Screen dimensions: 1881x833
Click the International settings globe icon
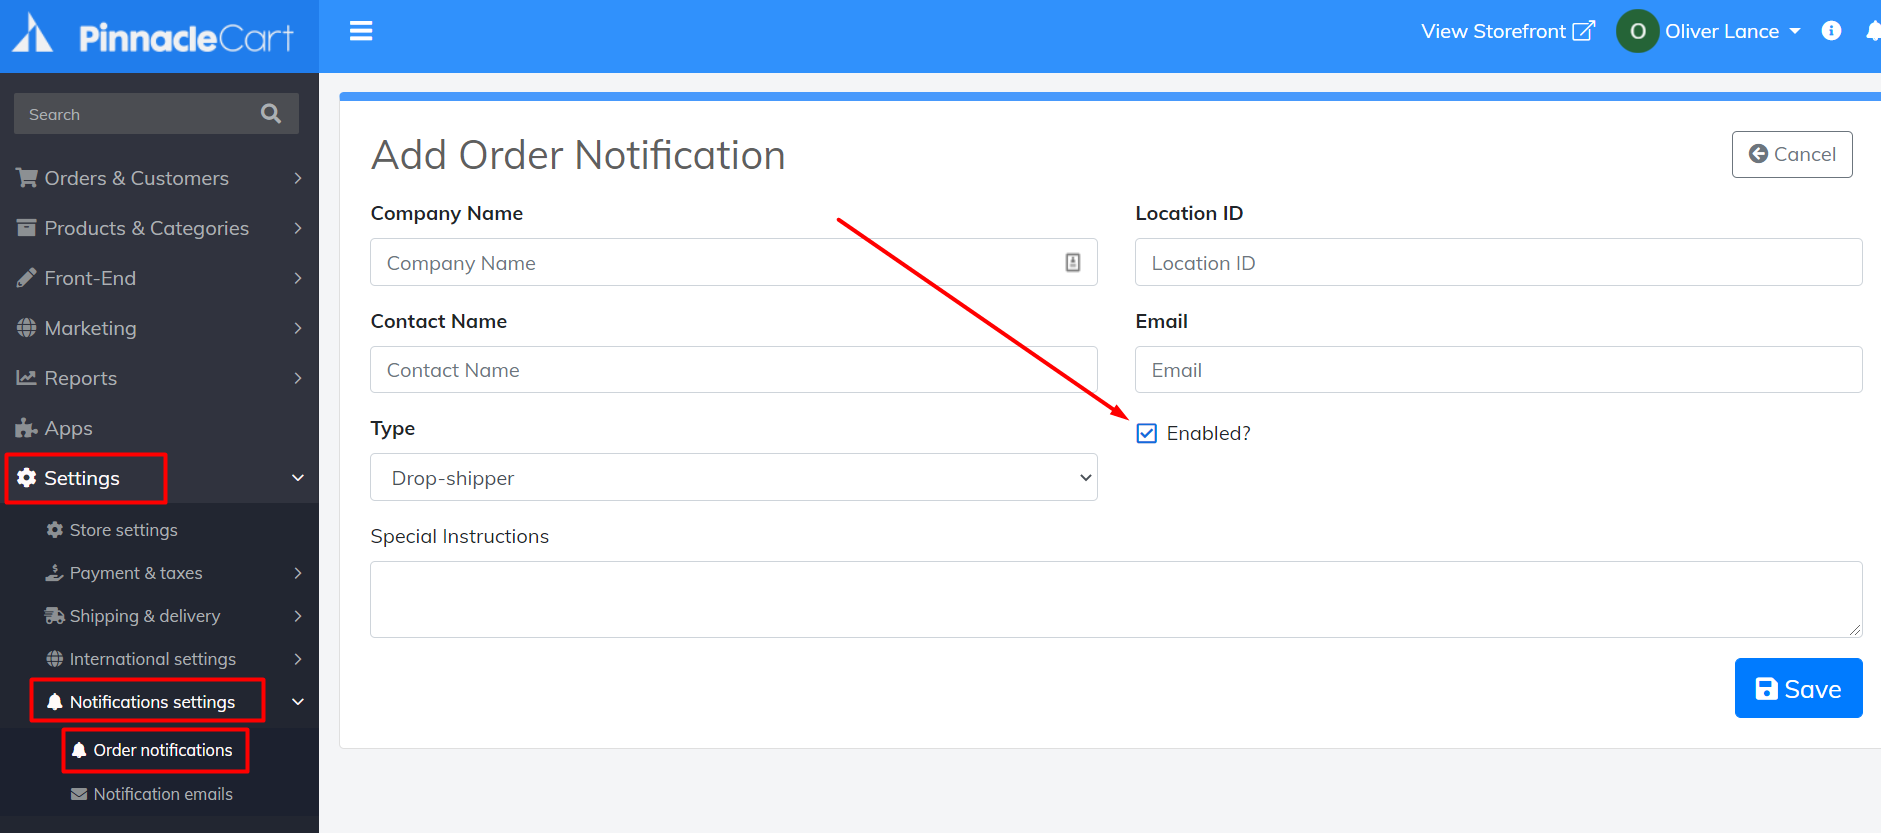click(x=55, y=659)
